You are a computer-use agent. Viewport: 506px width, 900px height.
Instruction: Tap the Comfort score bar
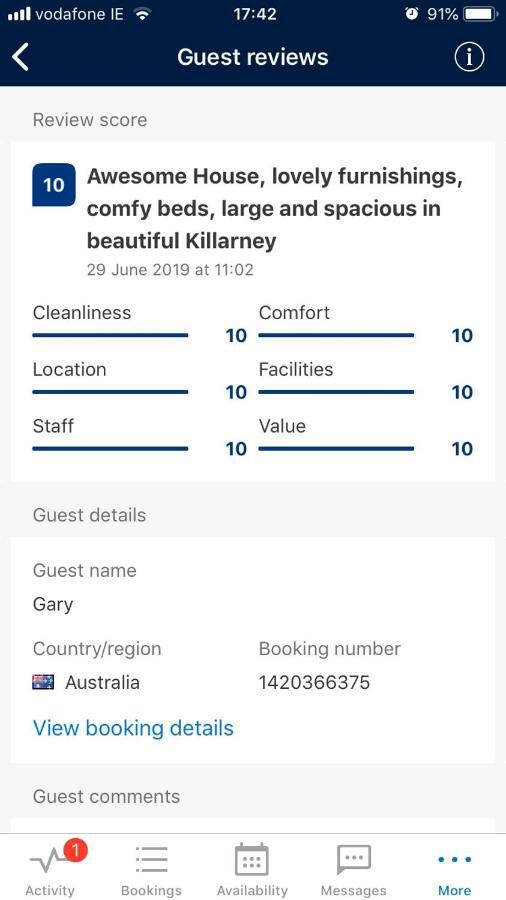click(336, 335)
